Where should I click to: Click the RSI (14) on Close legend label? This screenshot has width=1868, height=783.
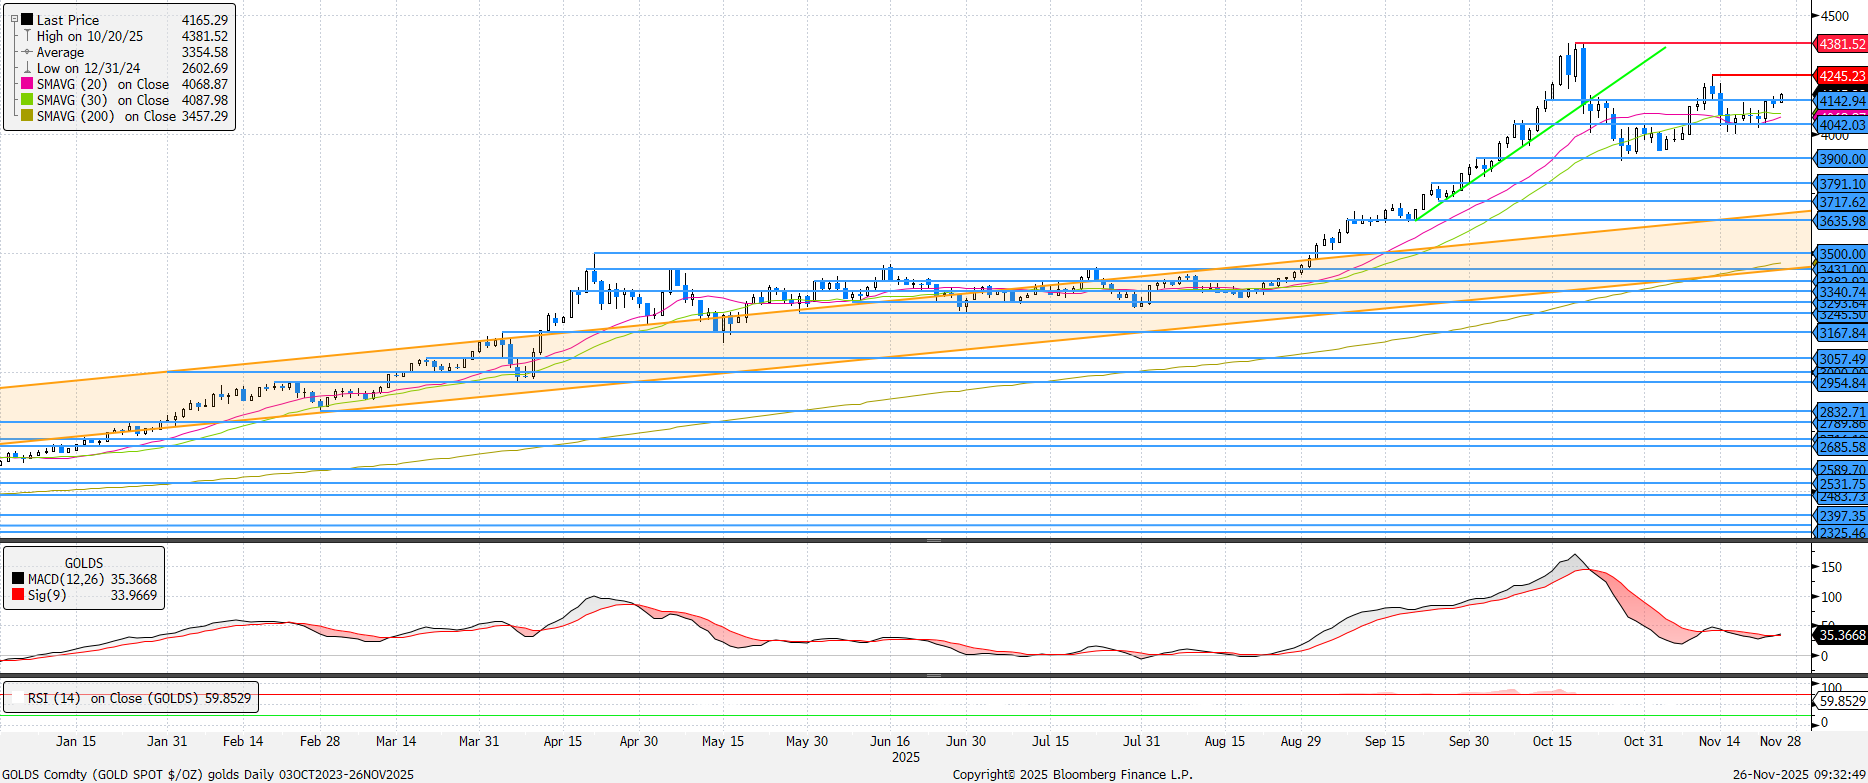pos(138,698)
